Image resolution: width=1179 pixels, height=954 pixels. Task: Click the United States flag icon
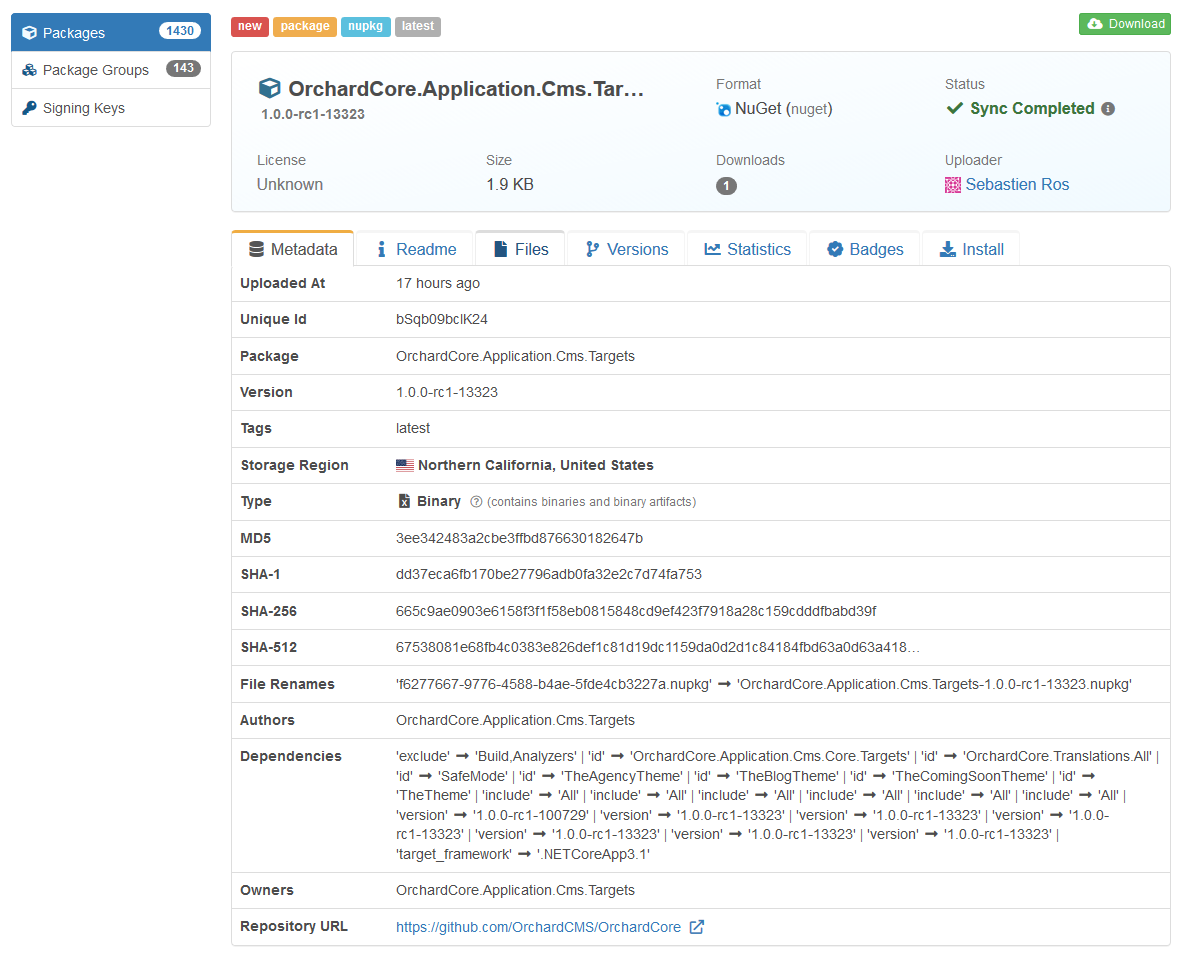405,465
